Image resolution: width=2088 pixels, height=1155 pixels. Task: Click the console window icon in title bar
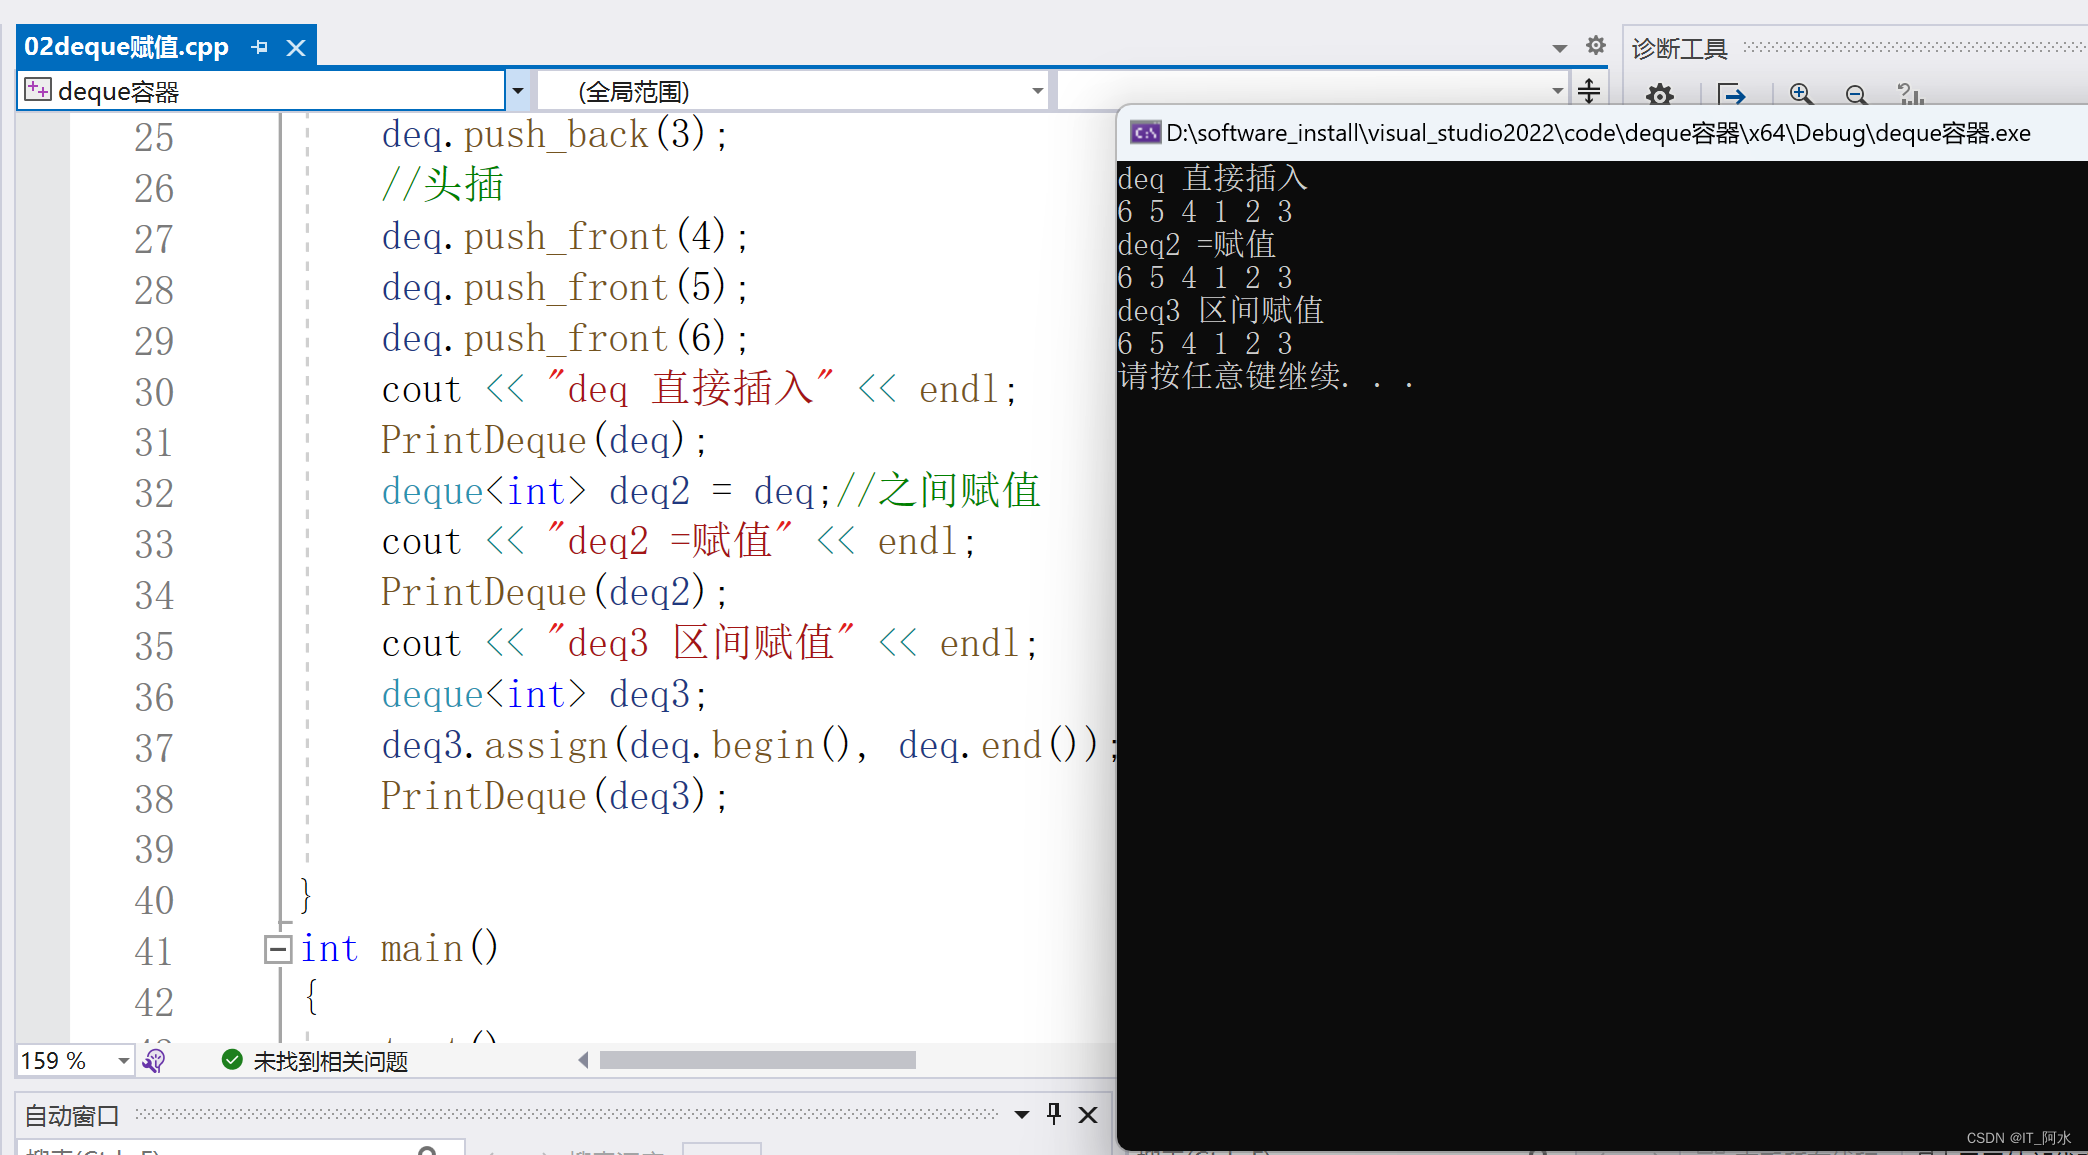(x=1145, y=133)
